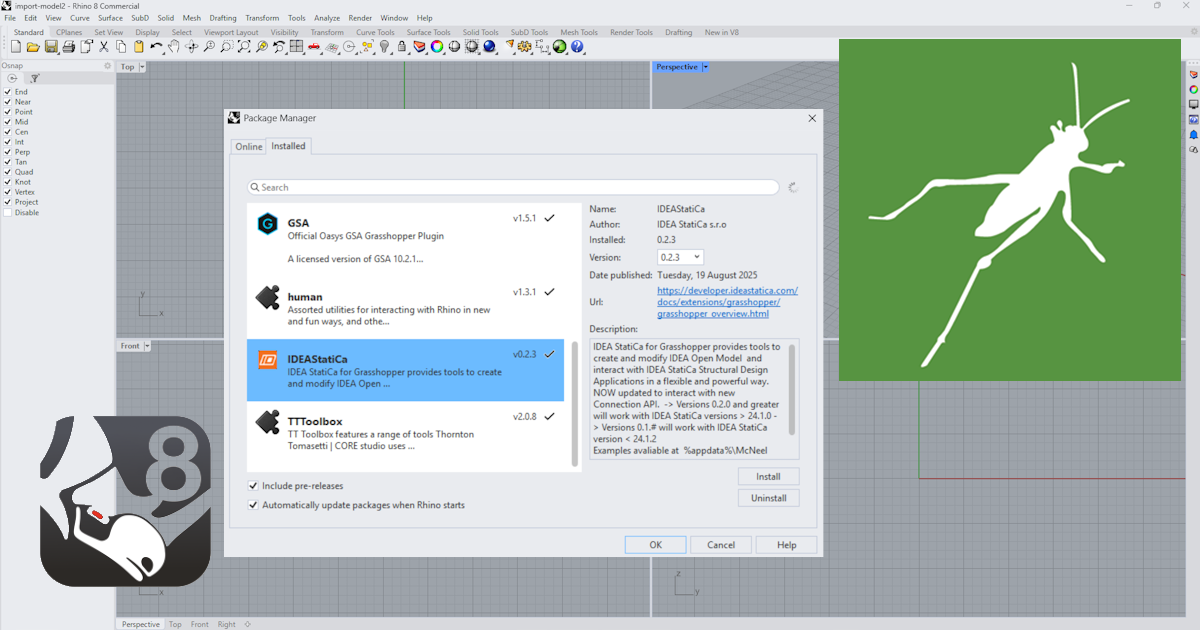This screenshot has width=1200, height=630.
Task: Click inside the package Search field
Action: [x=512, y=187]
